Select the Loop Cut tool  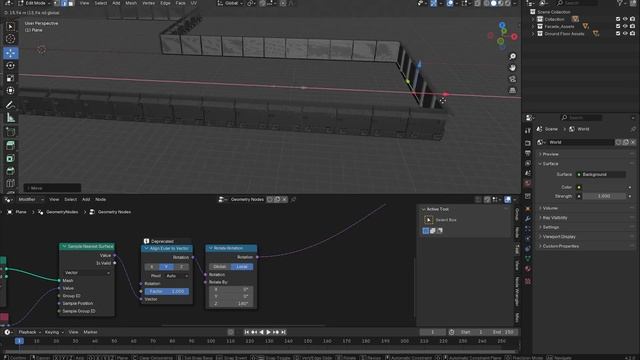(11, 183)
